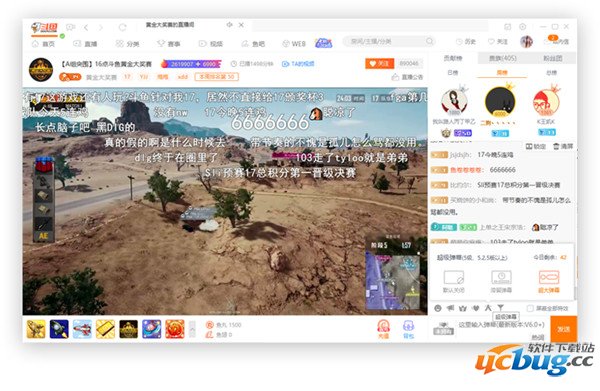The image size is (600, 391).
Task: Click the colorful promo badge next to WEB
Action: click(x=323, y=43)
